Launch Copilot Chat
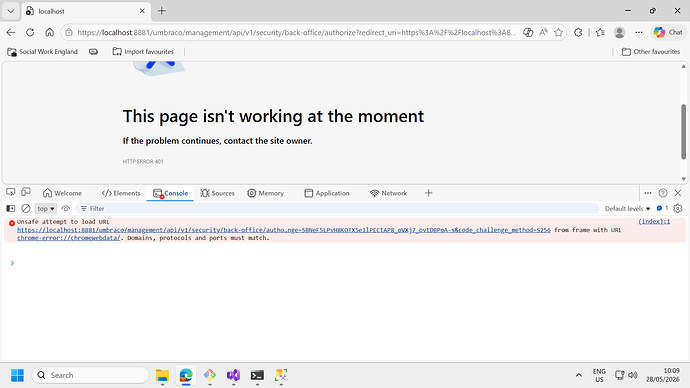The width and height of the screenshot is (690, 388). [x=668, y=32]
